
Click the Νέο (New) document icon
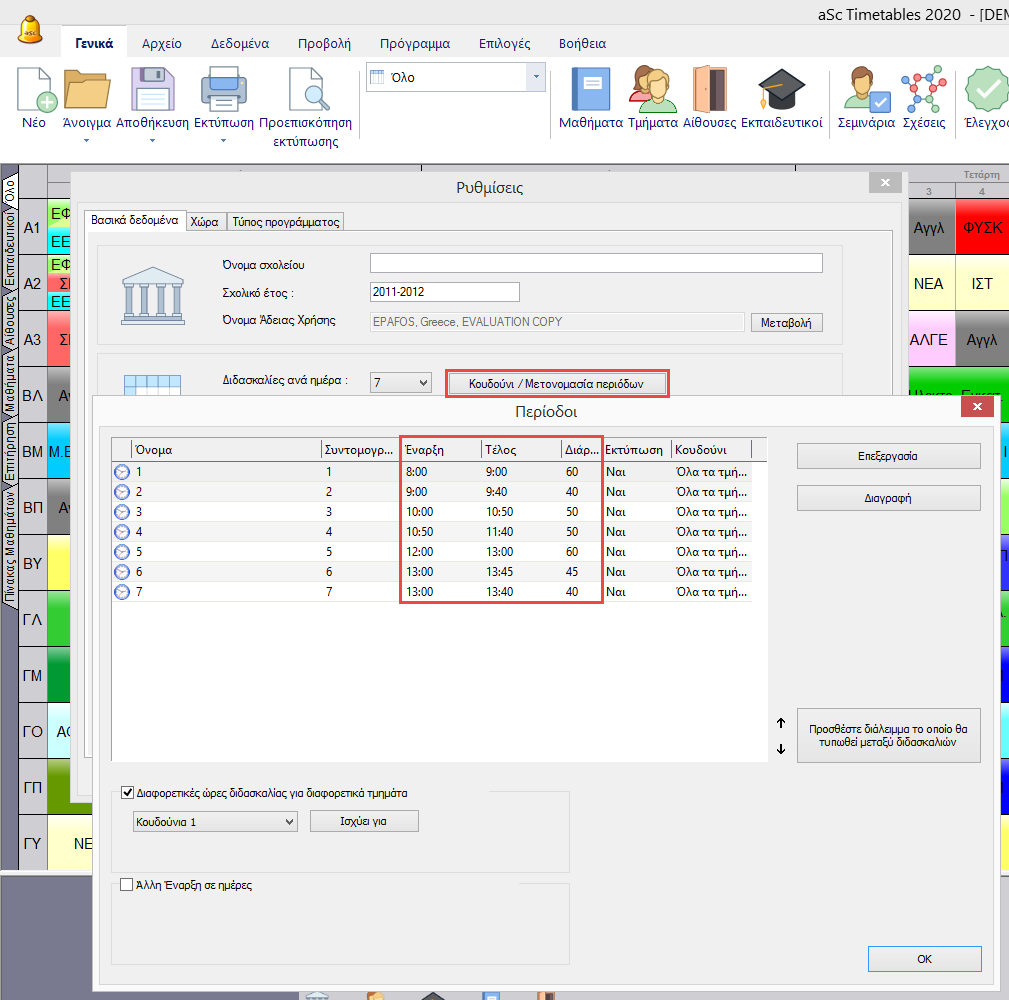(34, 90)
